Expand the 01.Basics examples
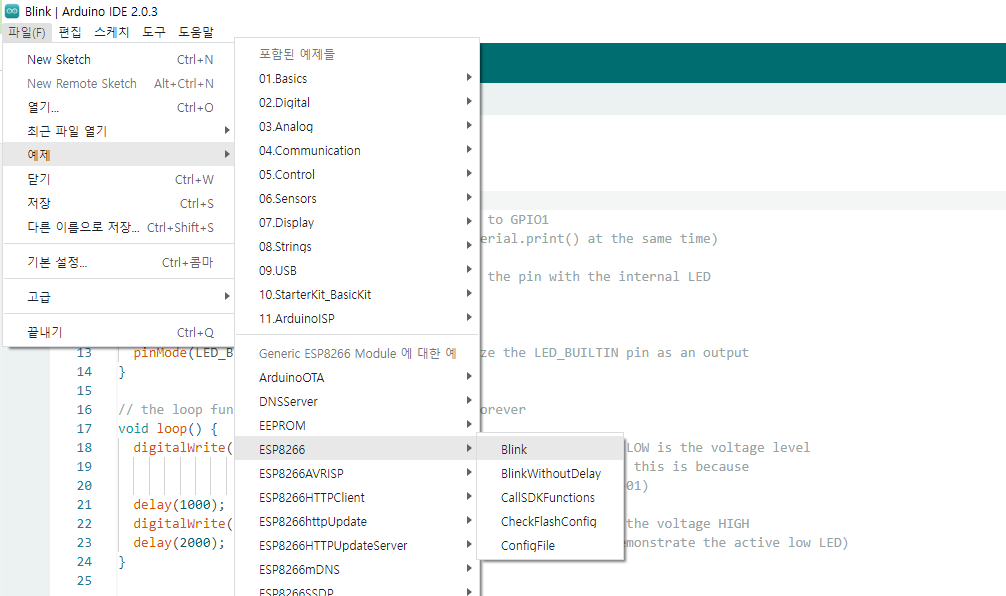This screenshot has width=1006, height=596. pos(357,78)
